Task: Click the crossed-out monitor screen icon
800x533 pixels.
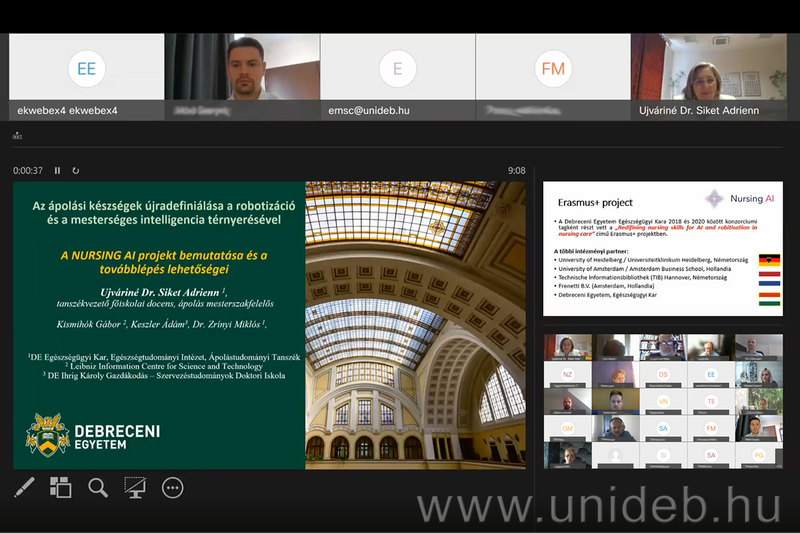Action: point(135,487)
